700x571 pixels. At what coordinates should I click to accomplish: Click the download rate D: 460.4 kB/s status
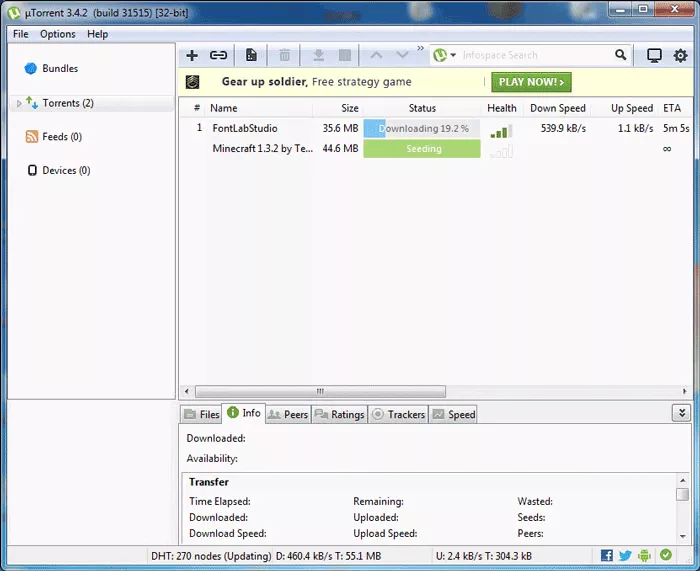328,556
